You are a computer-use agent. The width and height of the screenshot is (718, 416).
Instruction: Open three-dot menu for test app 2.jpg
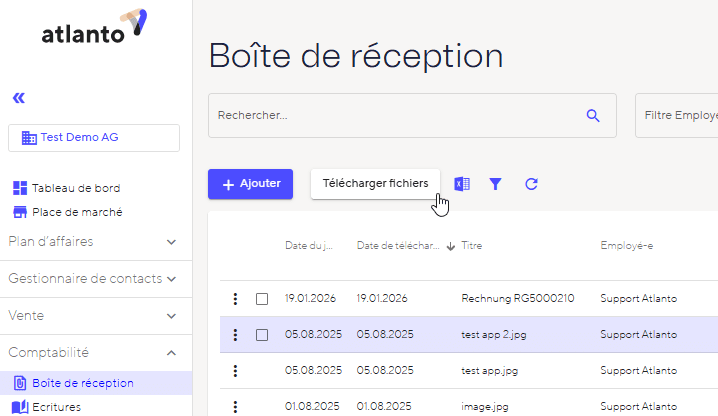click(x=235, y=335)
